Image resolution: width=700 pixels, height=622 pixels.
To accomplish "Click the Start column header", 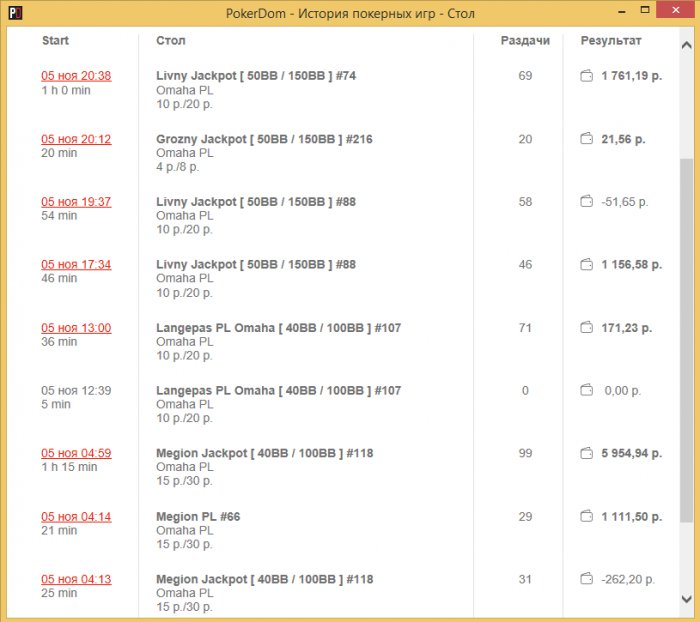I will pyautogui.click(x=55, y=41).
